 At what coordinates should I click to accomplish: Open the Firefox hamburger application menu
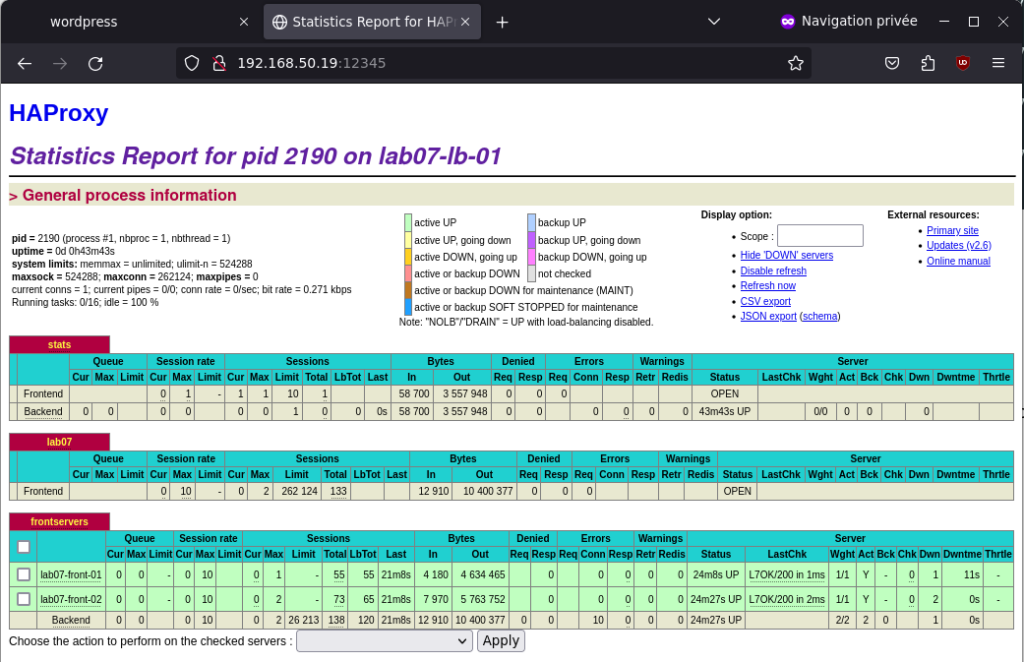click(x=997, y=63)
